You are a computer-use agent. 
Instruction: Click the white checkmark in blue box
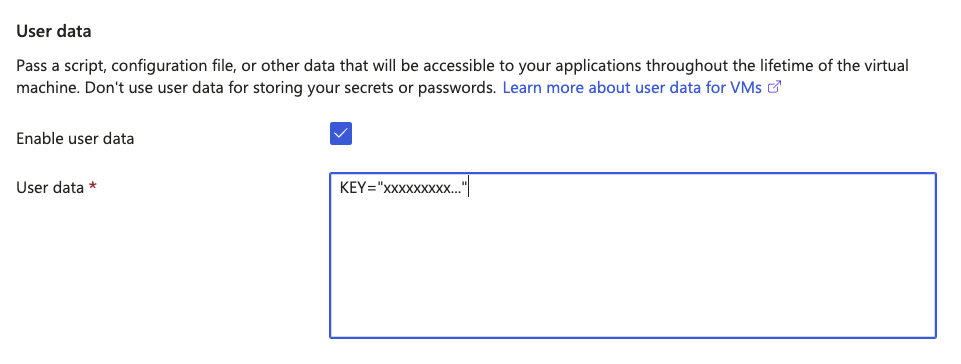341,134
